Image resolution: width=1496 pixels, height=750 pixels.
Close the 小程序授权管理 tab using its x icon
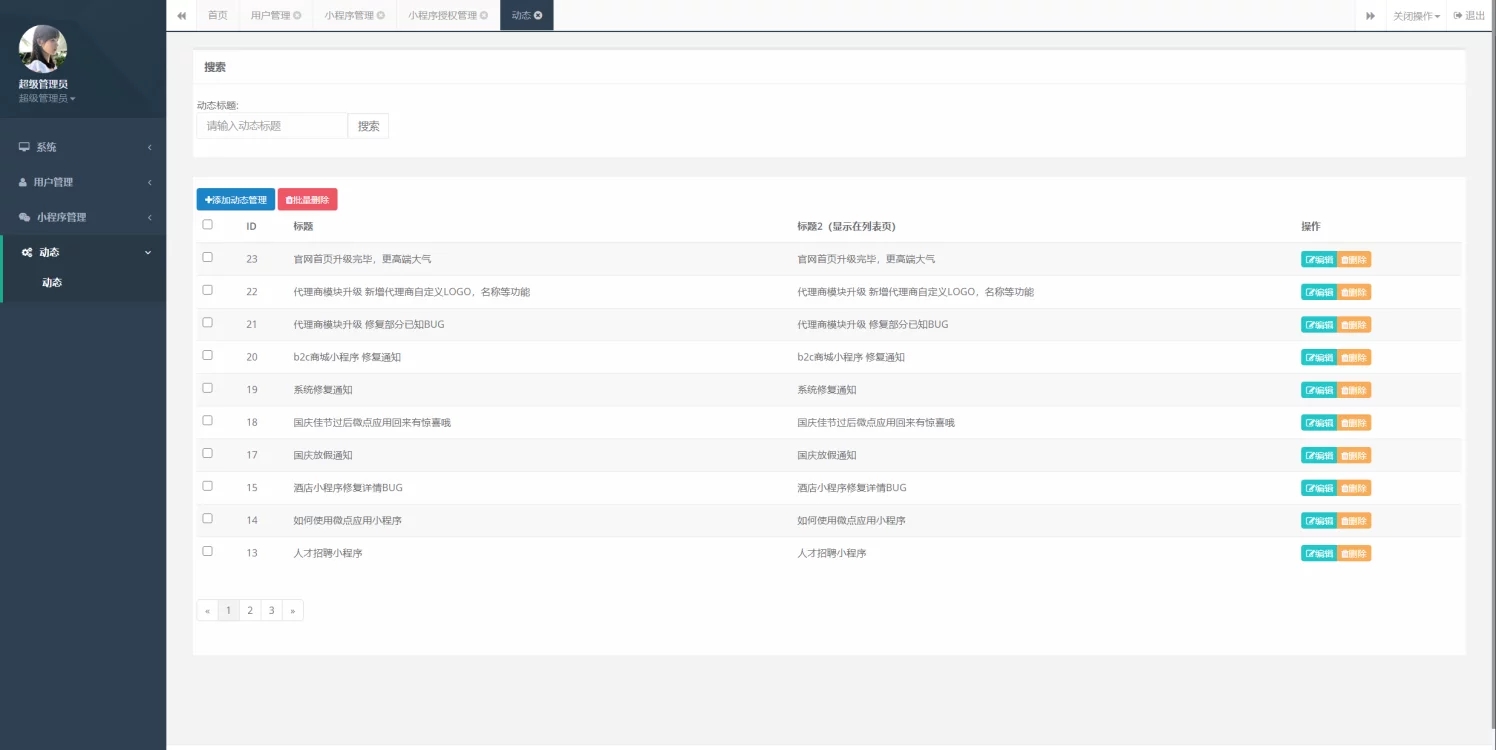click(484, 16)
